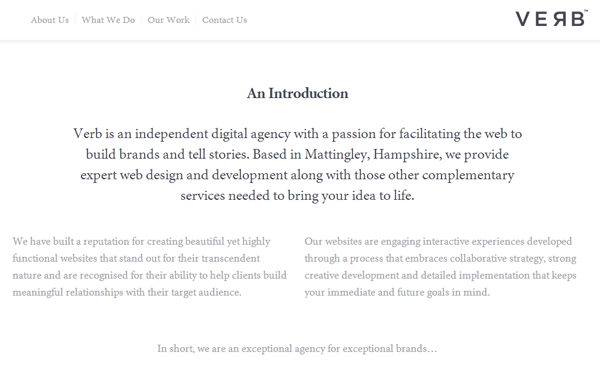The image size is (600, 380).
Task: Click the trademark symbol beside VERB logo
Action: point(586,11)
